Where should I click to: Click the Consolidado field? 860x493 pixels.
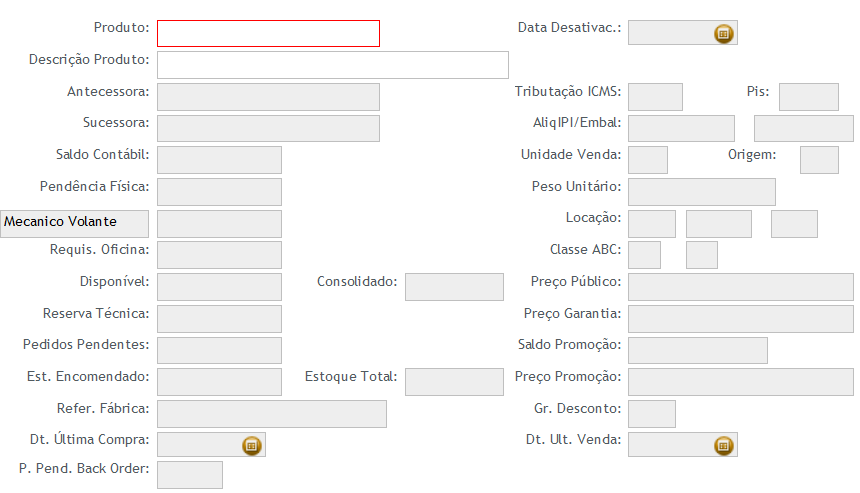(454, 287)
